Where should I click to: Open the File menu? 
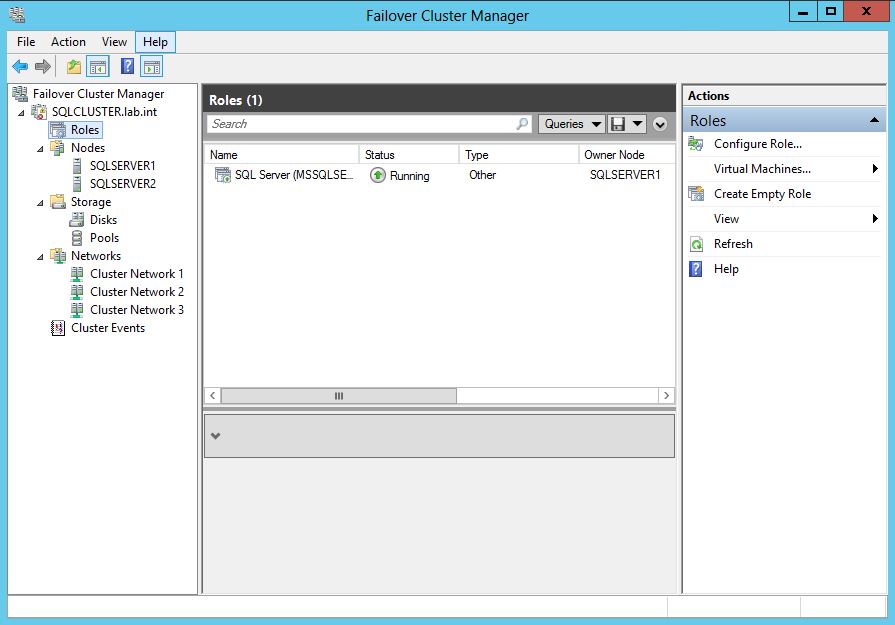tap(26, 42)
